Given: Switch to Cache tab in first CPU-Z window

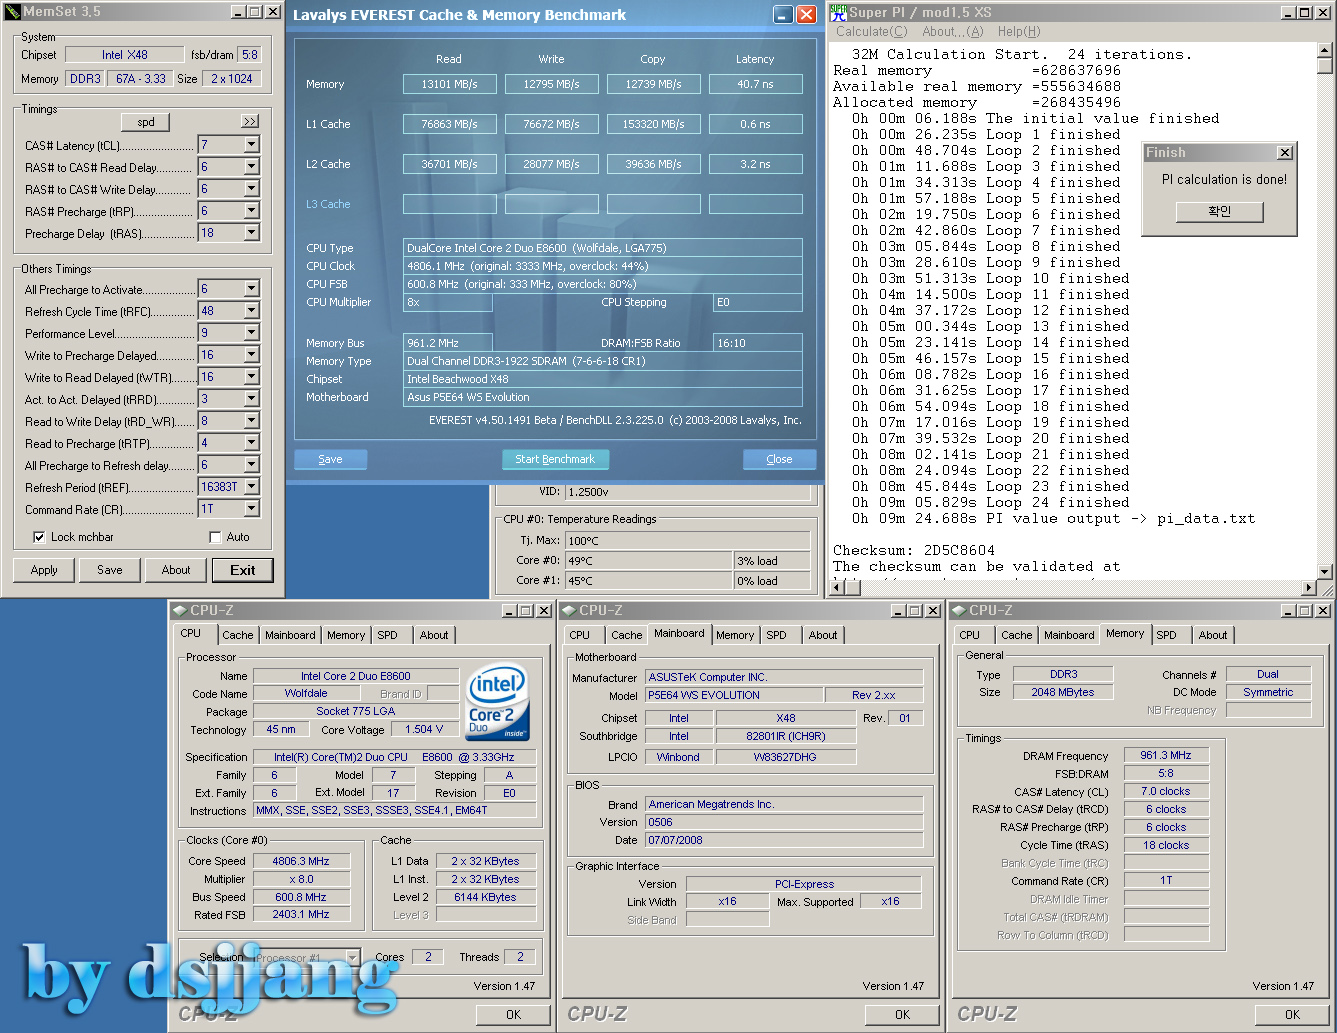Looking at the screenshot, I should tap(238, 635).
